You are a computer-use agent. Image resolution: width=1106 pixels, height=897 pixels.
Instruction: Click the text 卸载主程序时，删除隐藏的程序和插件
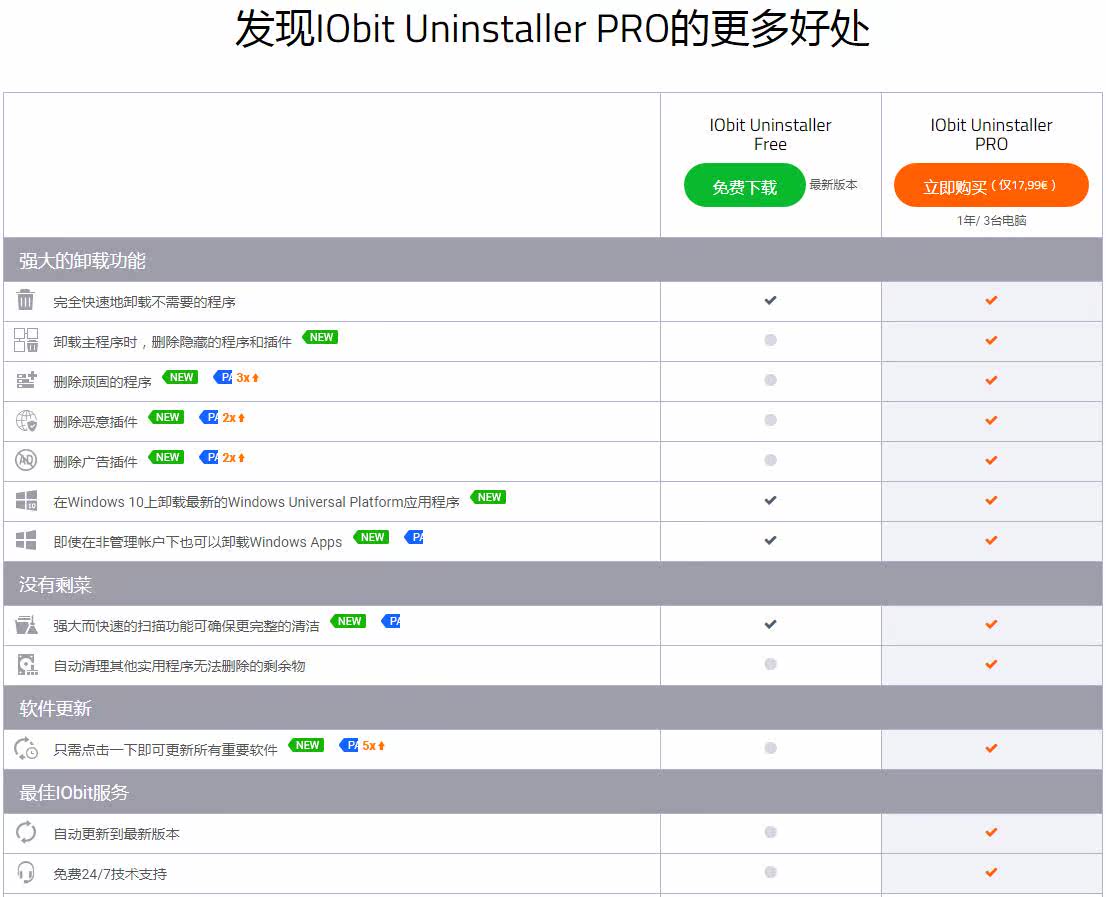(x=172, y=342)
